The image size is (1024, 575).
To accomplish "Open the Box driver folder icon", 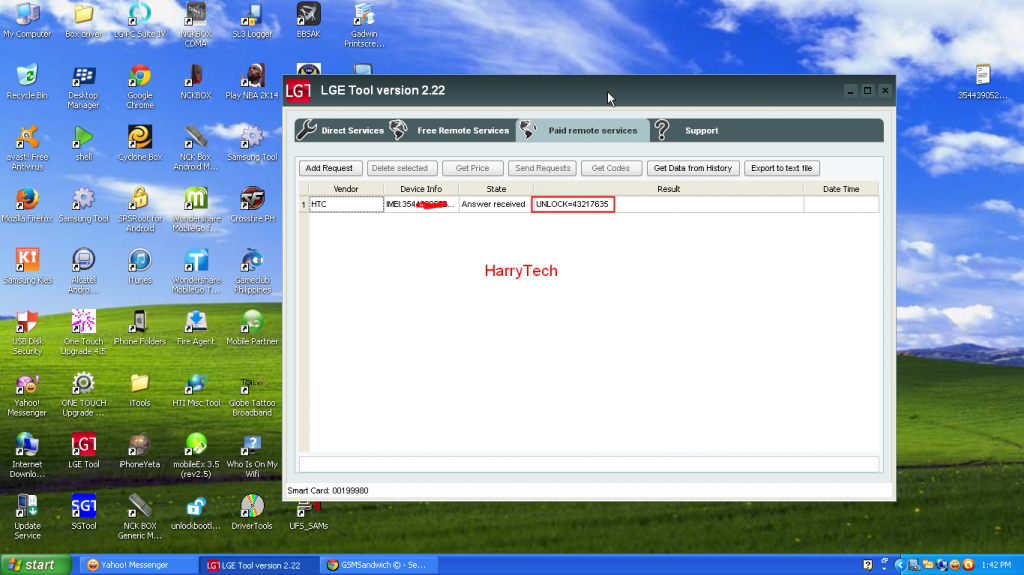I will coord(84,20).
